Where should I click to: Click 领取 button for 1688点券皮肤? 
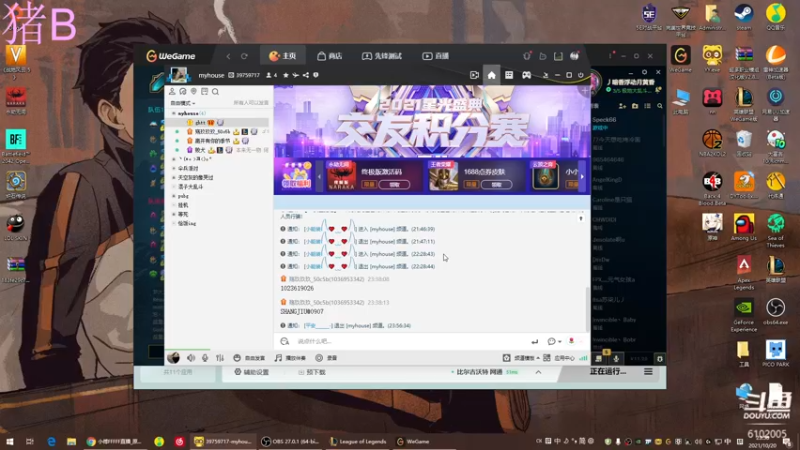pos(496,184)
